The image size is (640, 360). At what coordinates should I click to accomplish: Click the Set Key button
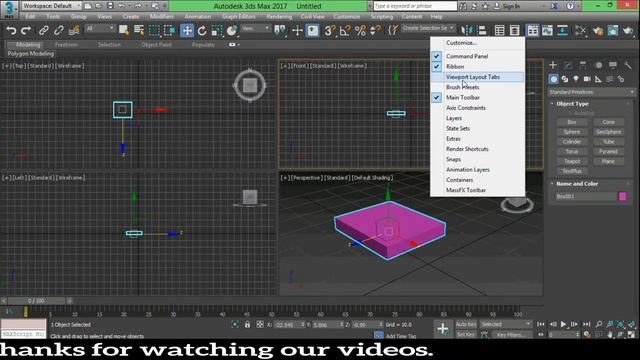click(x=466, y=335)
